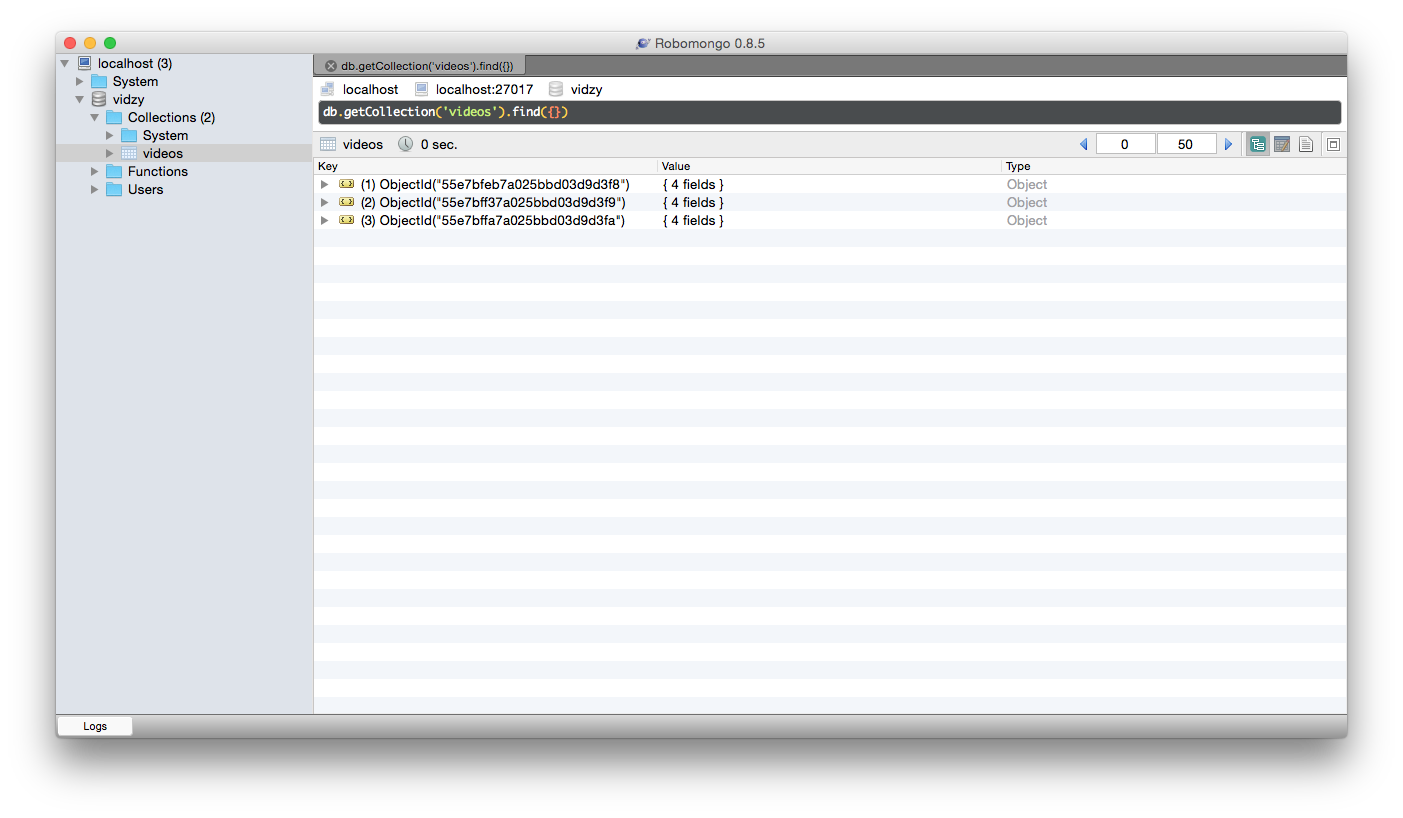Click the Users folder icon
Viewport: 1403px width, 818px height.
point(114,189)
